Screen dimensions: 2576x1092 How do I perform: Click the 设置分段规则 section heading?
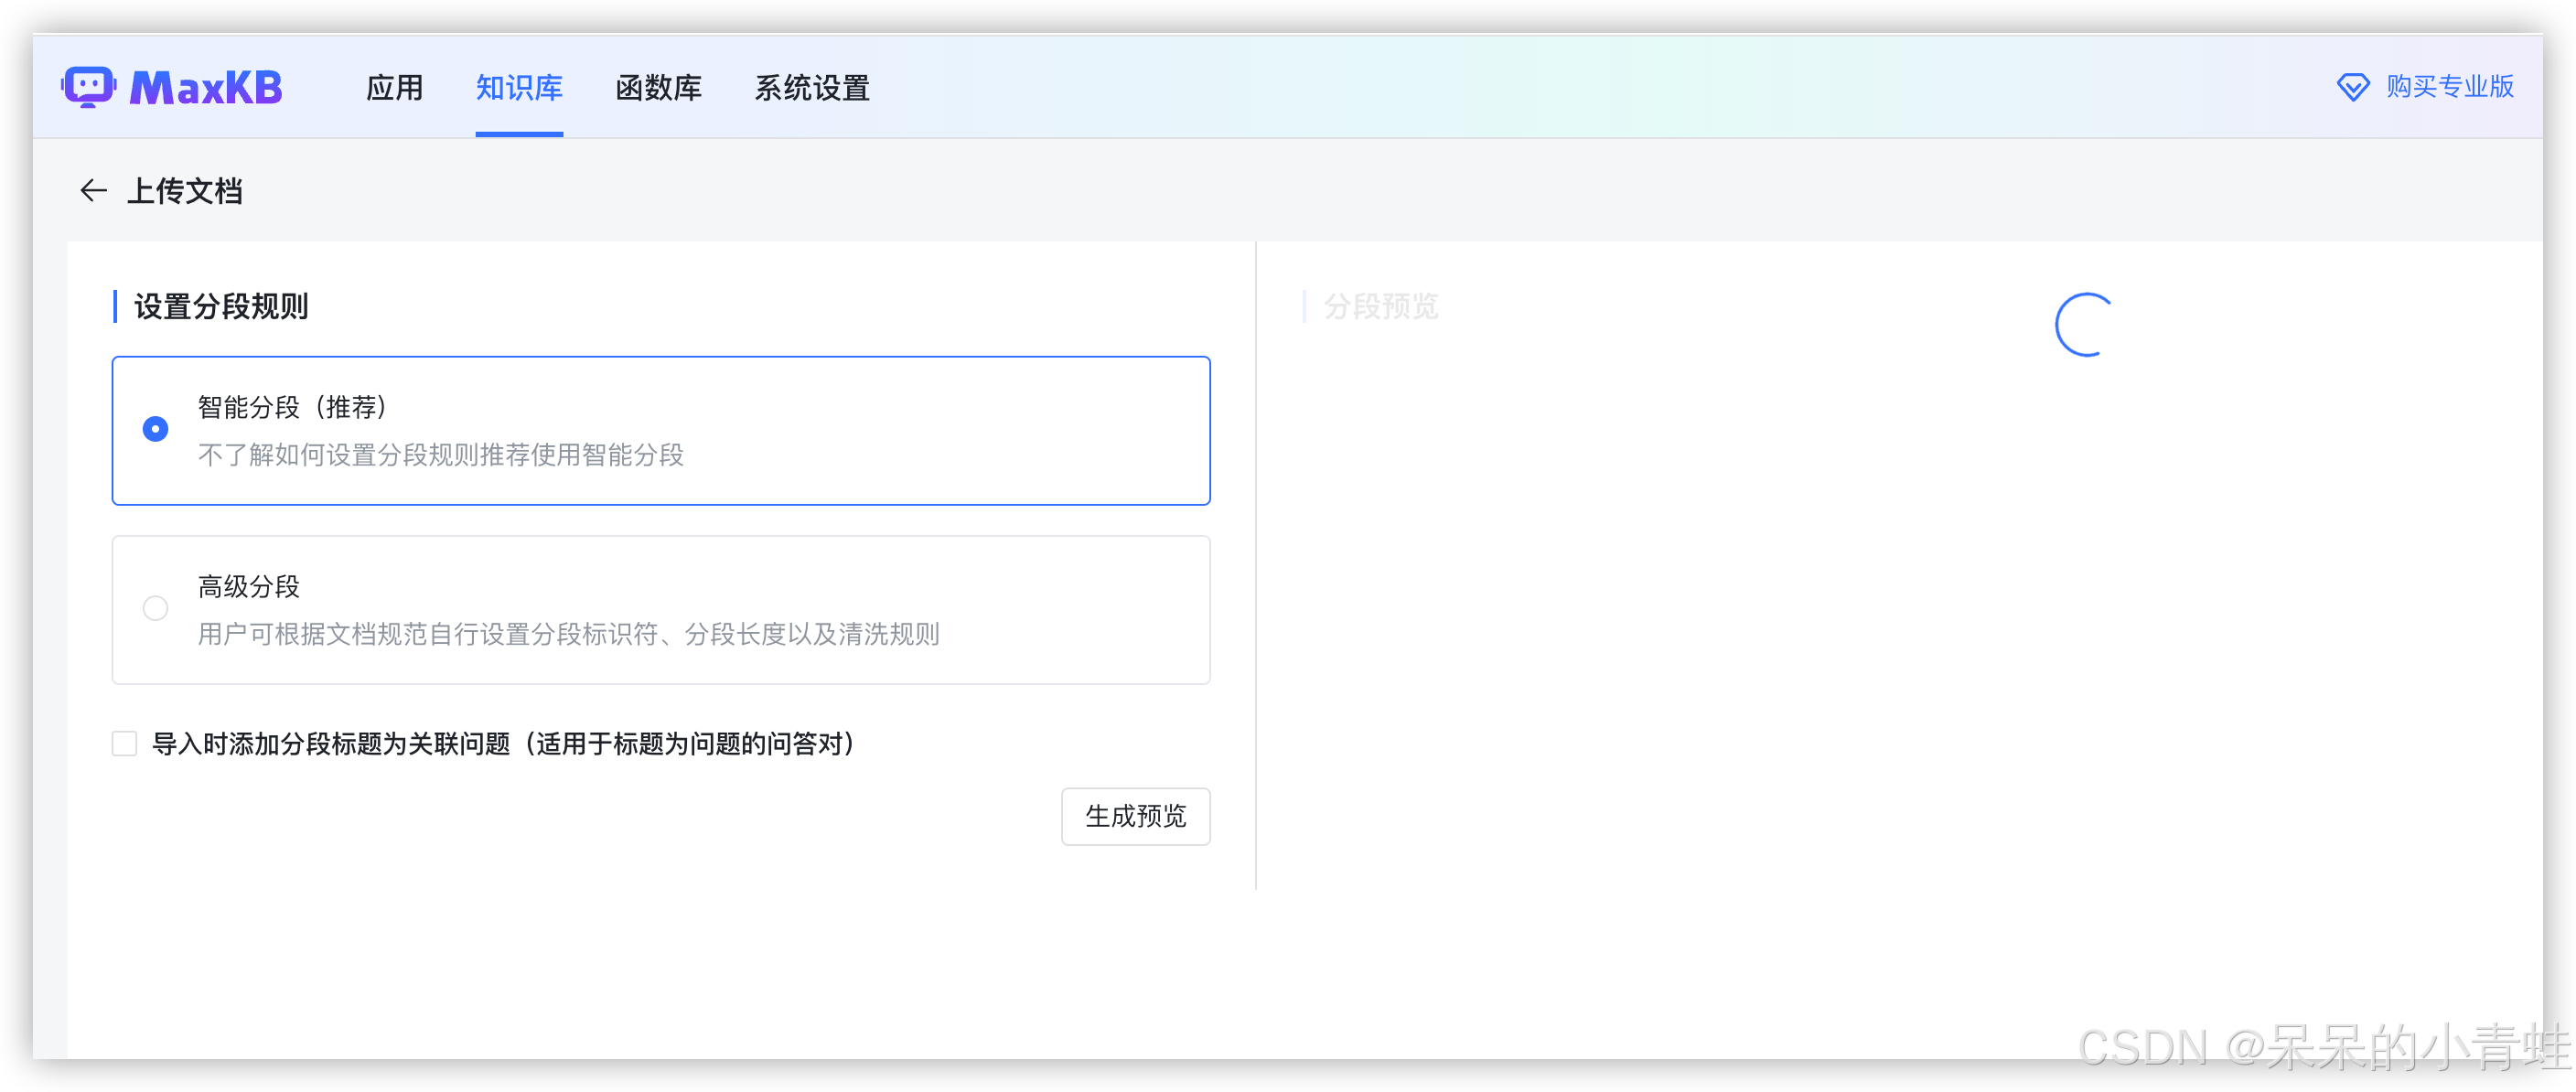click(221, 306)
